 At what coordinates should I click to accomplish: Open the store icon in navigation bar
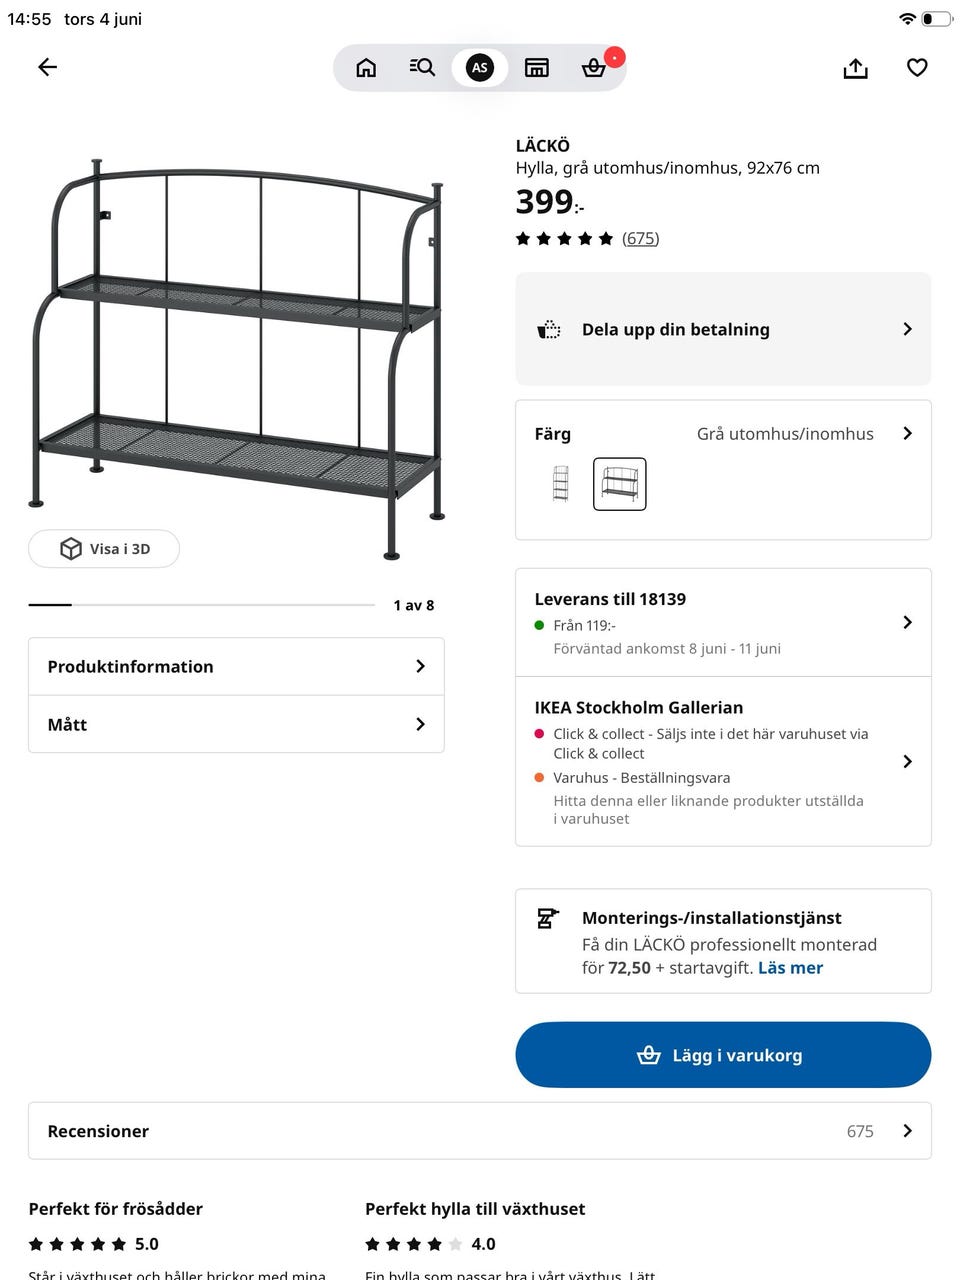[x=537, y=67]
